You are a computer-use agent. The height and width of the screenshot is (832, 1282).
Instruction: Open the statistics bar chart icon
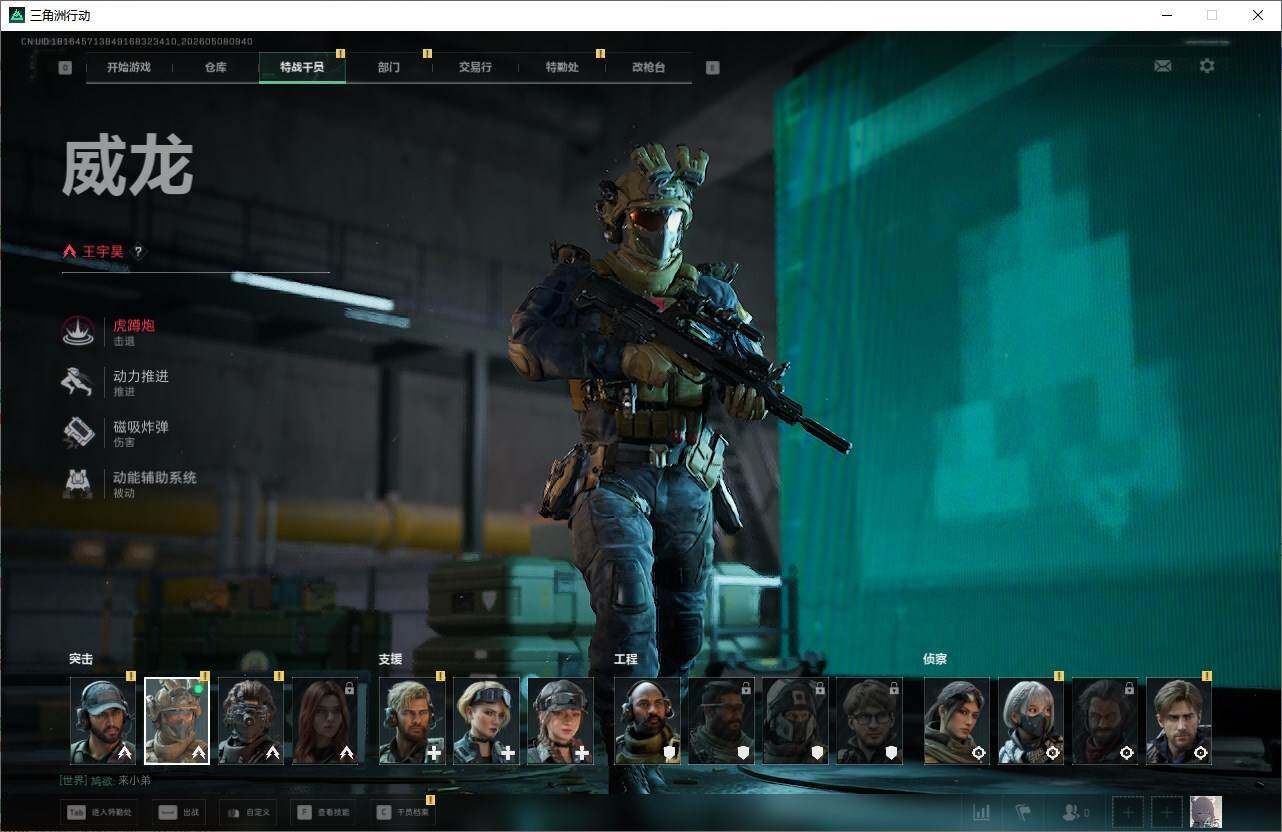click(982, 813)
